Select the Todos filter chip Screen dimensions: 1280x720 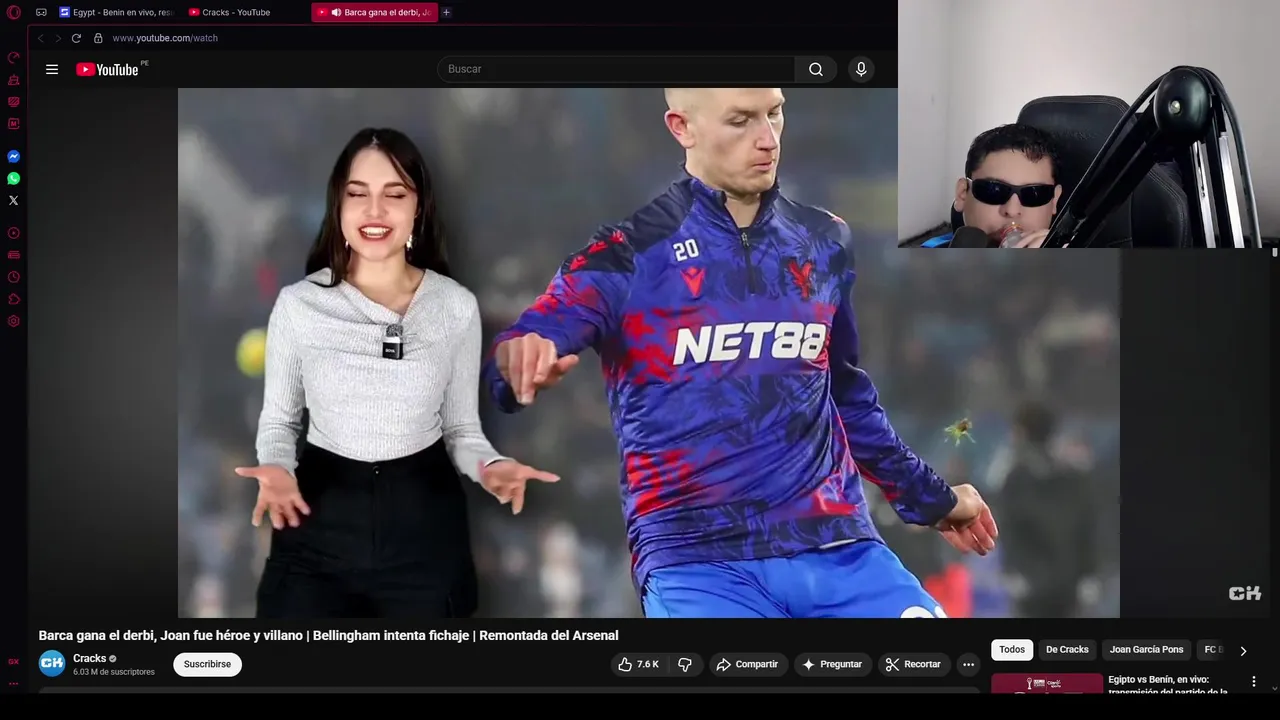(x=1012, y=650)
